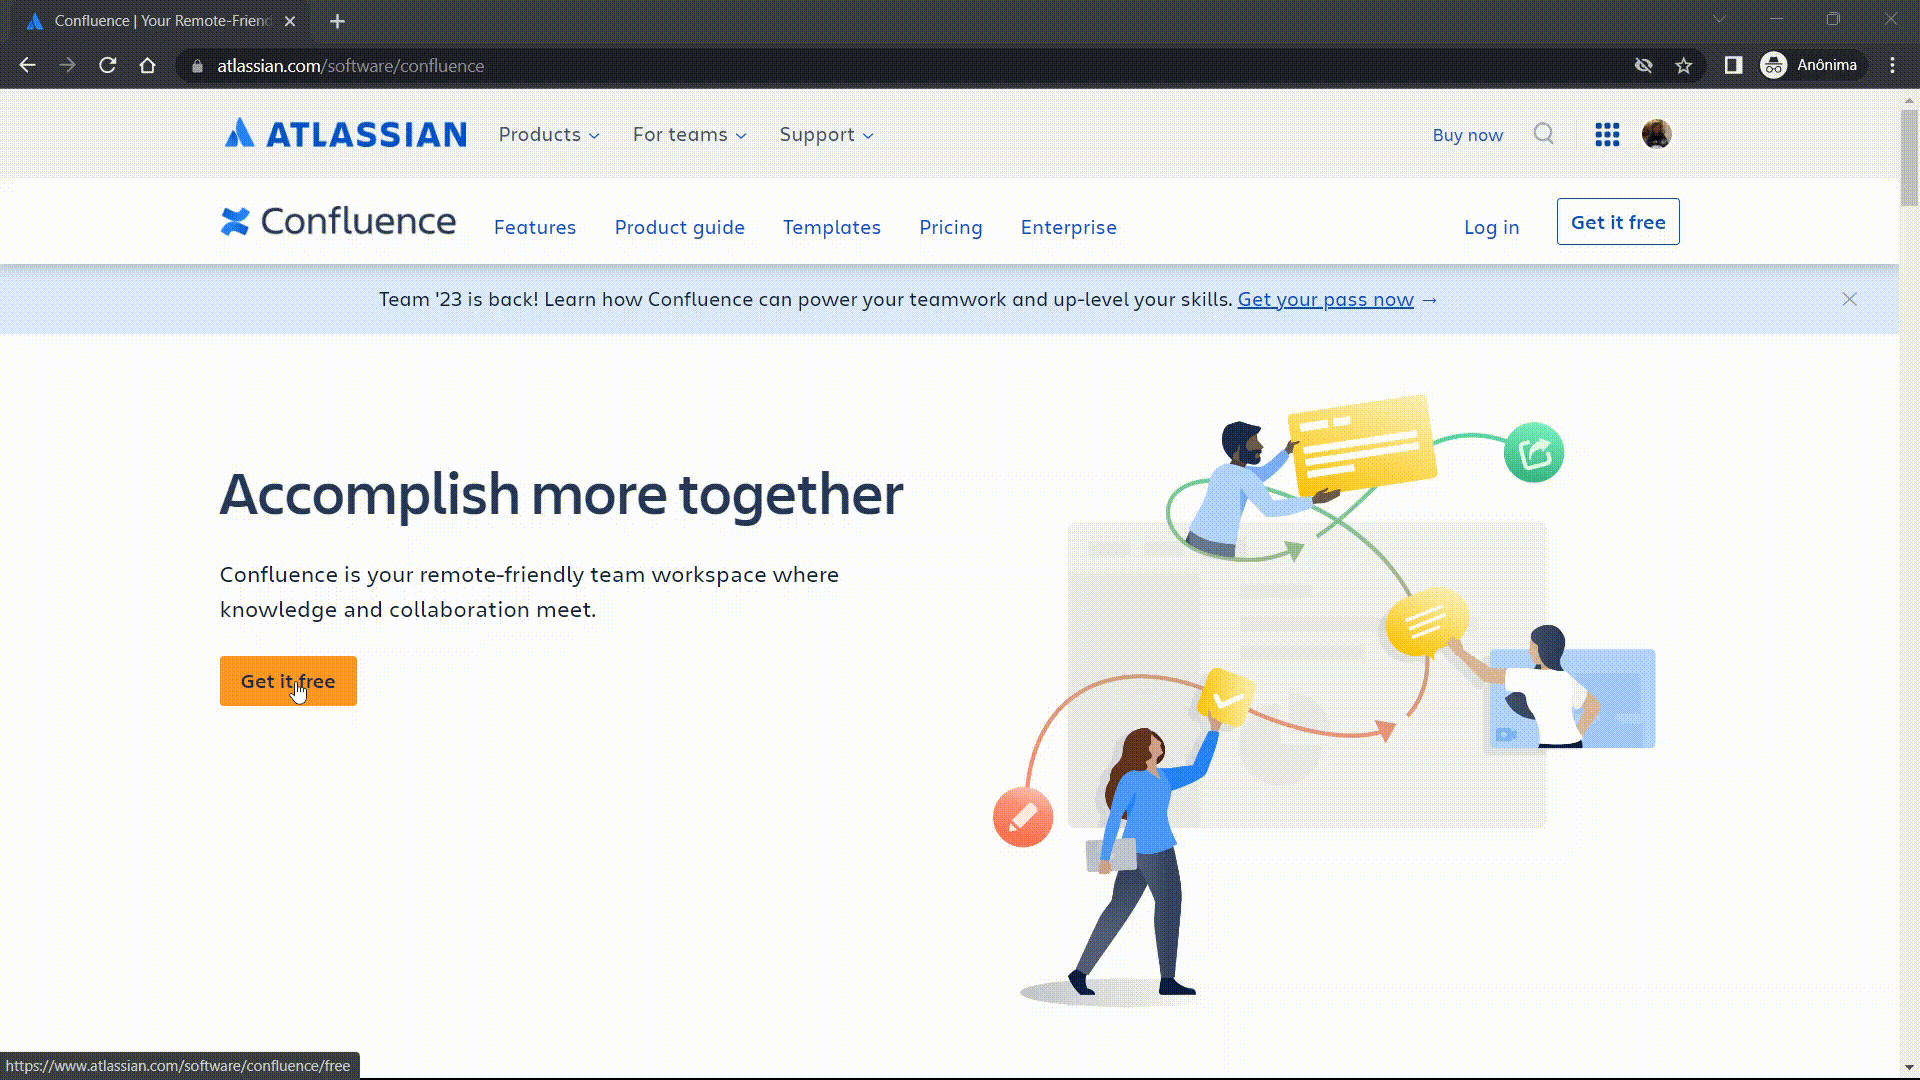Open the Atlassian app switcher grid icon
Image resolution: width=1920 pixels, height=1080 pixels.
[1607, 134]
